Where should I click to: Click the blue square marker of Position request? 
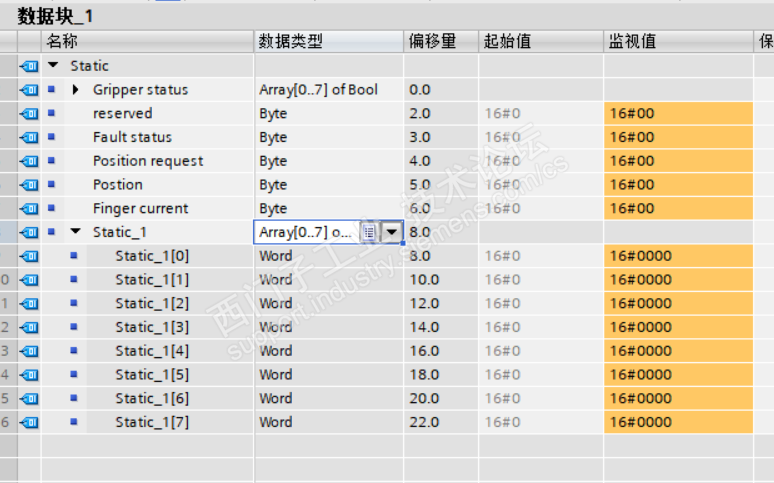coord(51,161)
